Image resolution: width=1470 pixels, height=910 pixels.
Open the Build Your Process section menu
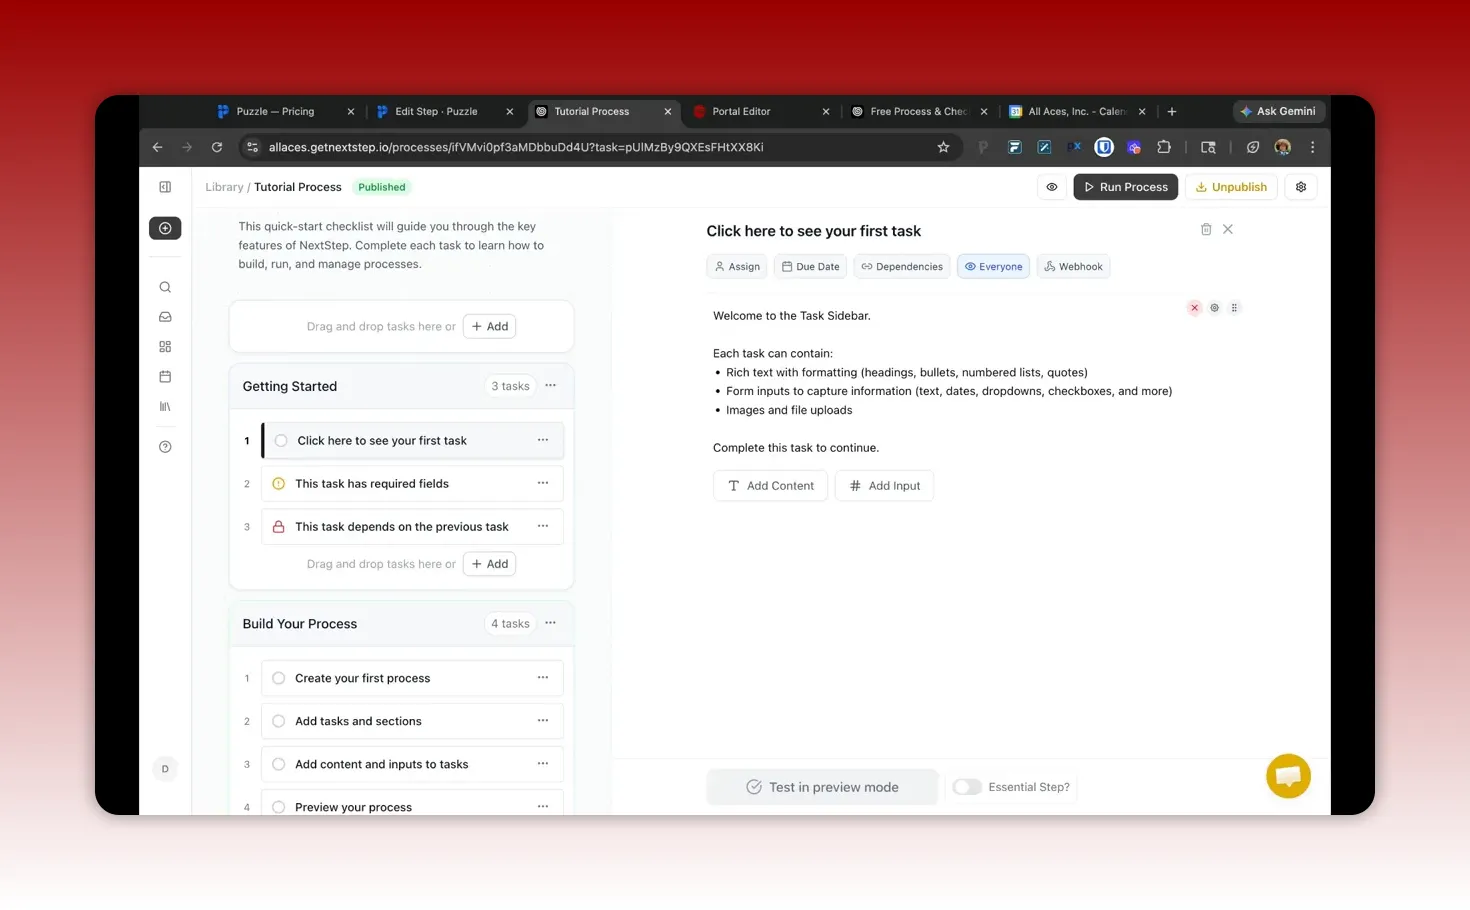tap(550, 622)
